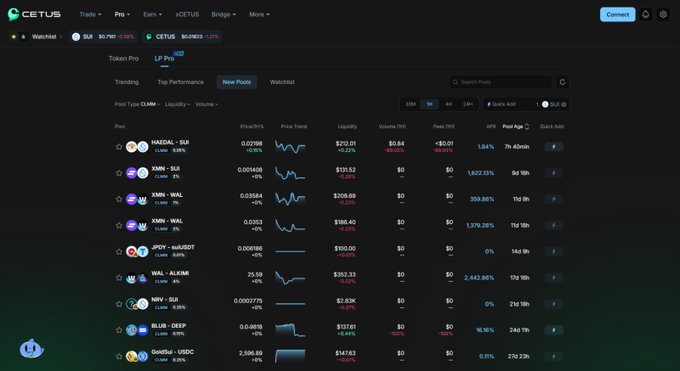Expand the Volume filter
The image size is (680, 371).
pos(206,104)
